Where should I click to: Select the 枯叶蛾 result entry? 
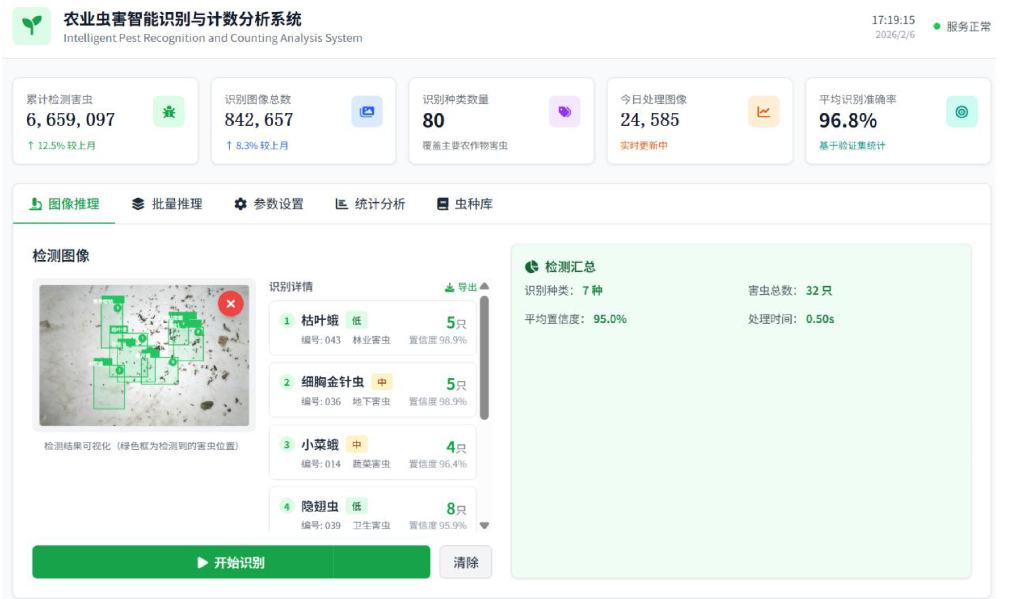click(372, 329)
